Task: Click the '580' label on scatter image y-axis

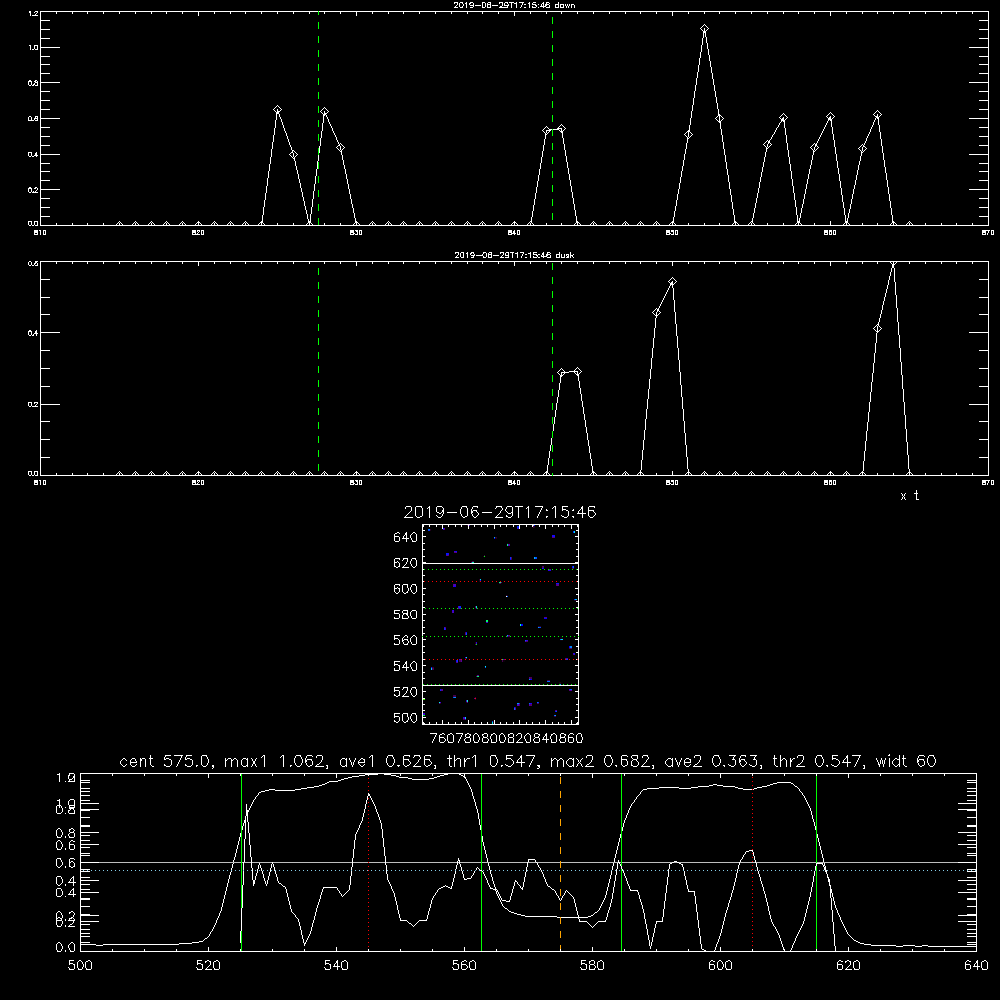Action: (406, 615)
